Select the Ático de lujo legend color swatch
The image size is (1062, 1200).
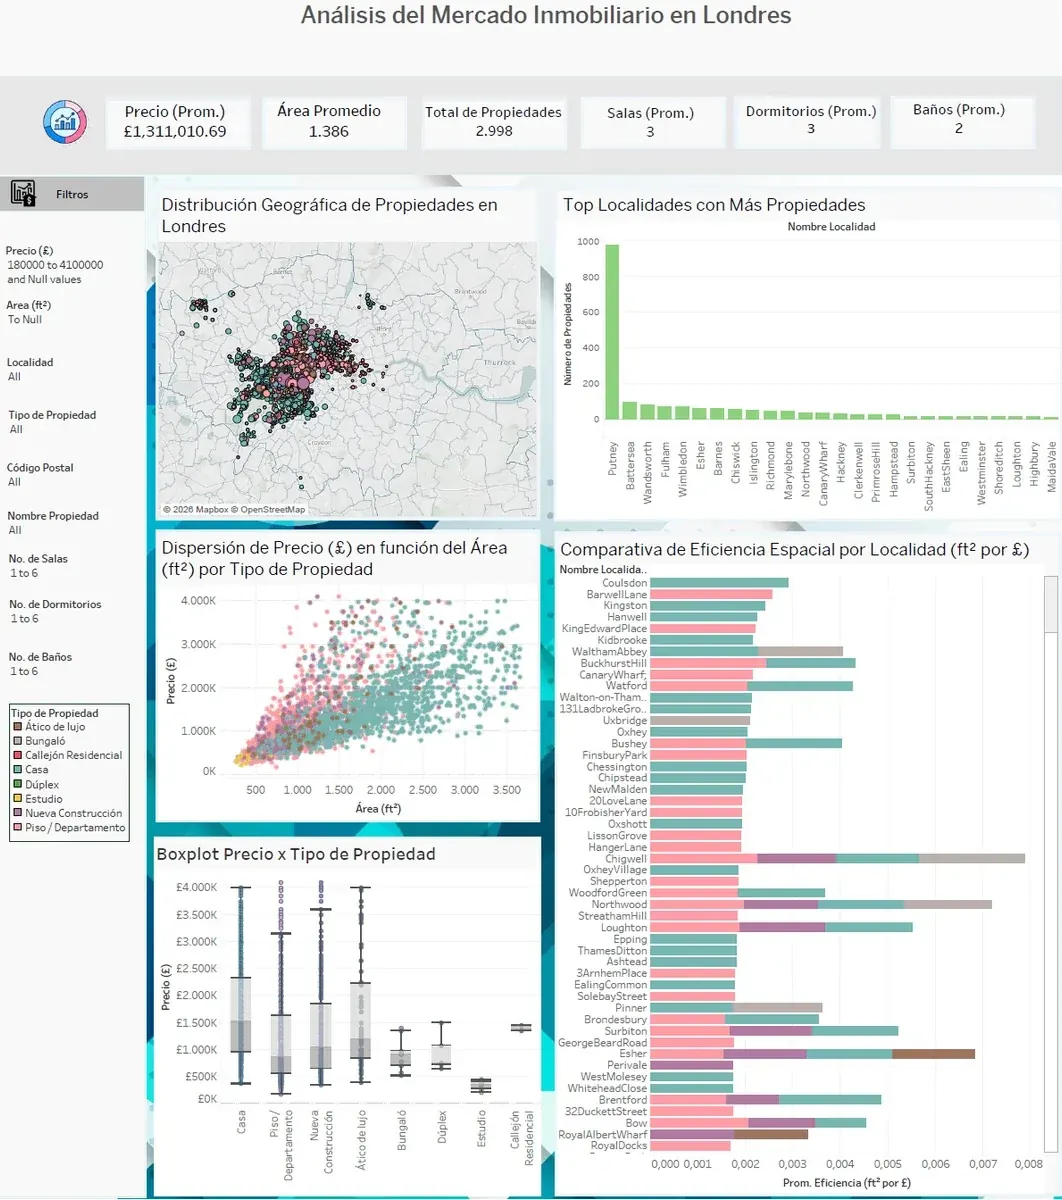coord(17,727)
